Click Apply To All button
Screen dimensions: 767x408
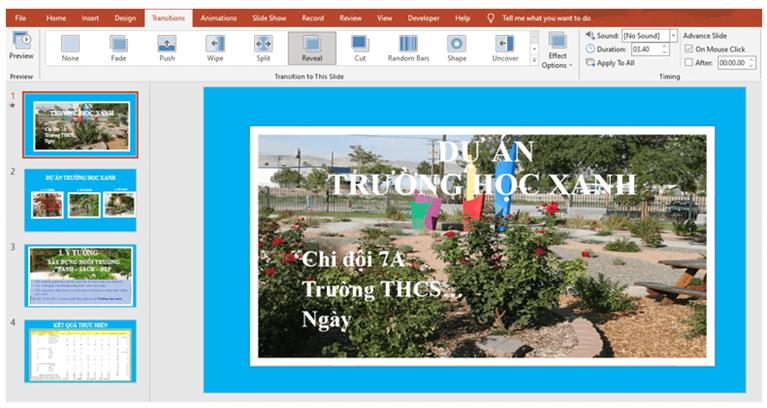pyautogui.click(x=610, y=63)
